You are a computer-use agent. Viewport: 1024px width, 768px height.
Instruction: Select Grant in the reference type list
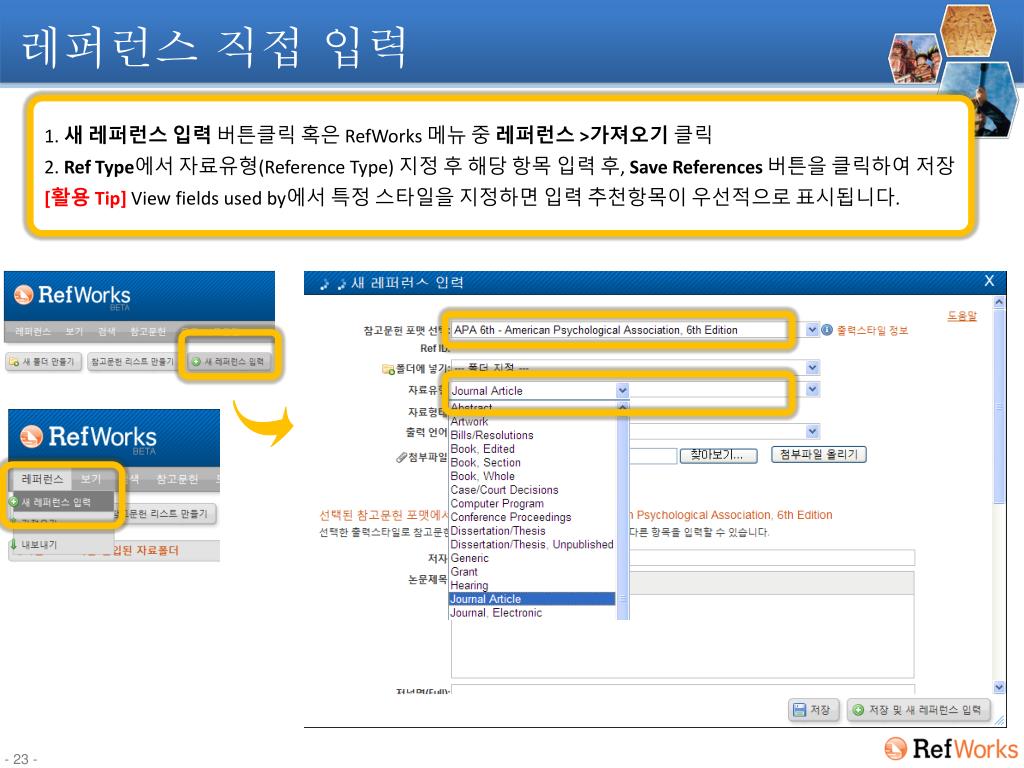click(x=532, y=572)
